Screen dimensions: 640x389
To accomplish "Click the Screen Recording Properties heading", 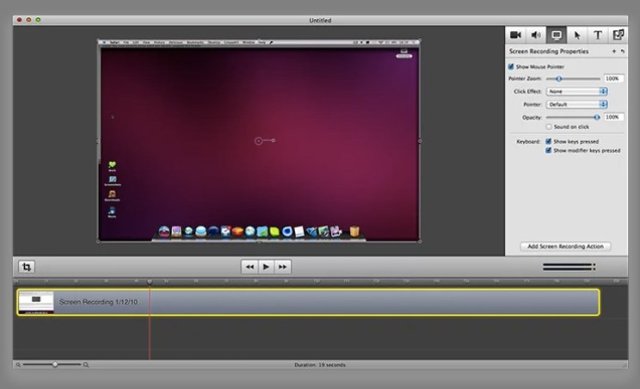I will pyautogui.click(x=549, y=51).
